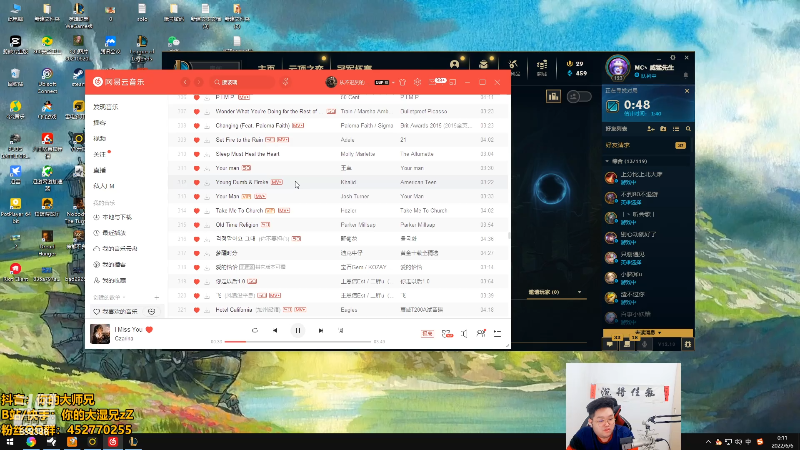Viewport: 800px width, 450px height.
Task: Open League chat bubble icon at bottom
Action: (x=610, y=344)
